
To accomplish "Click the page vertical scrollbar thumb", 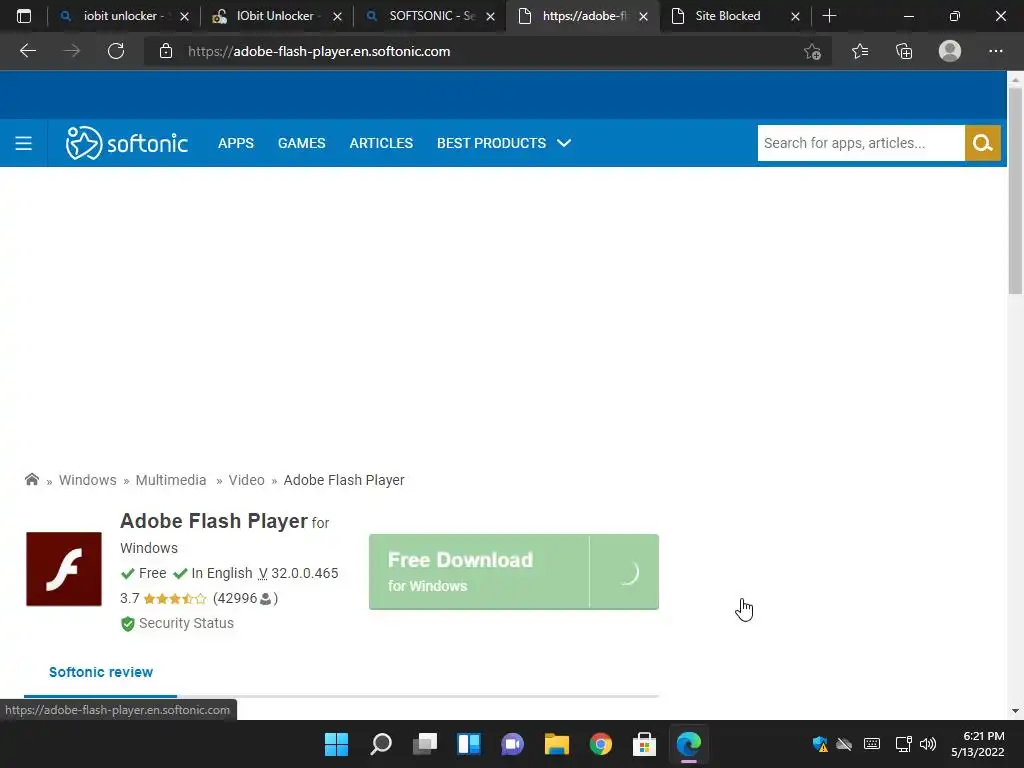I will [x=1015, y=189].
